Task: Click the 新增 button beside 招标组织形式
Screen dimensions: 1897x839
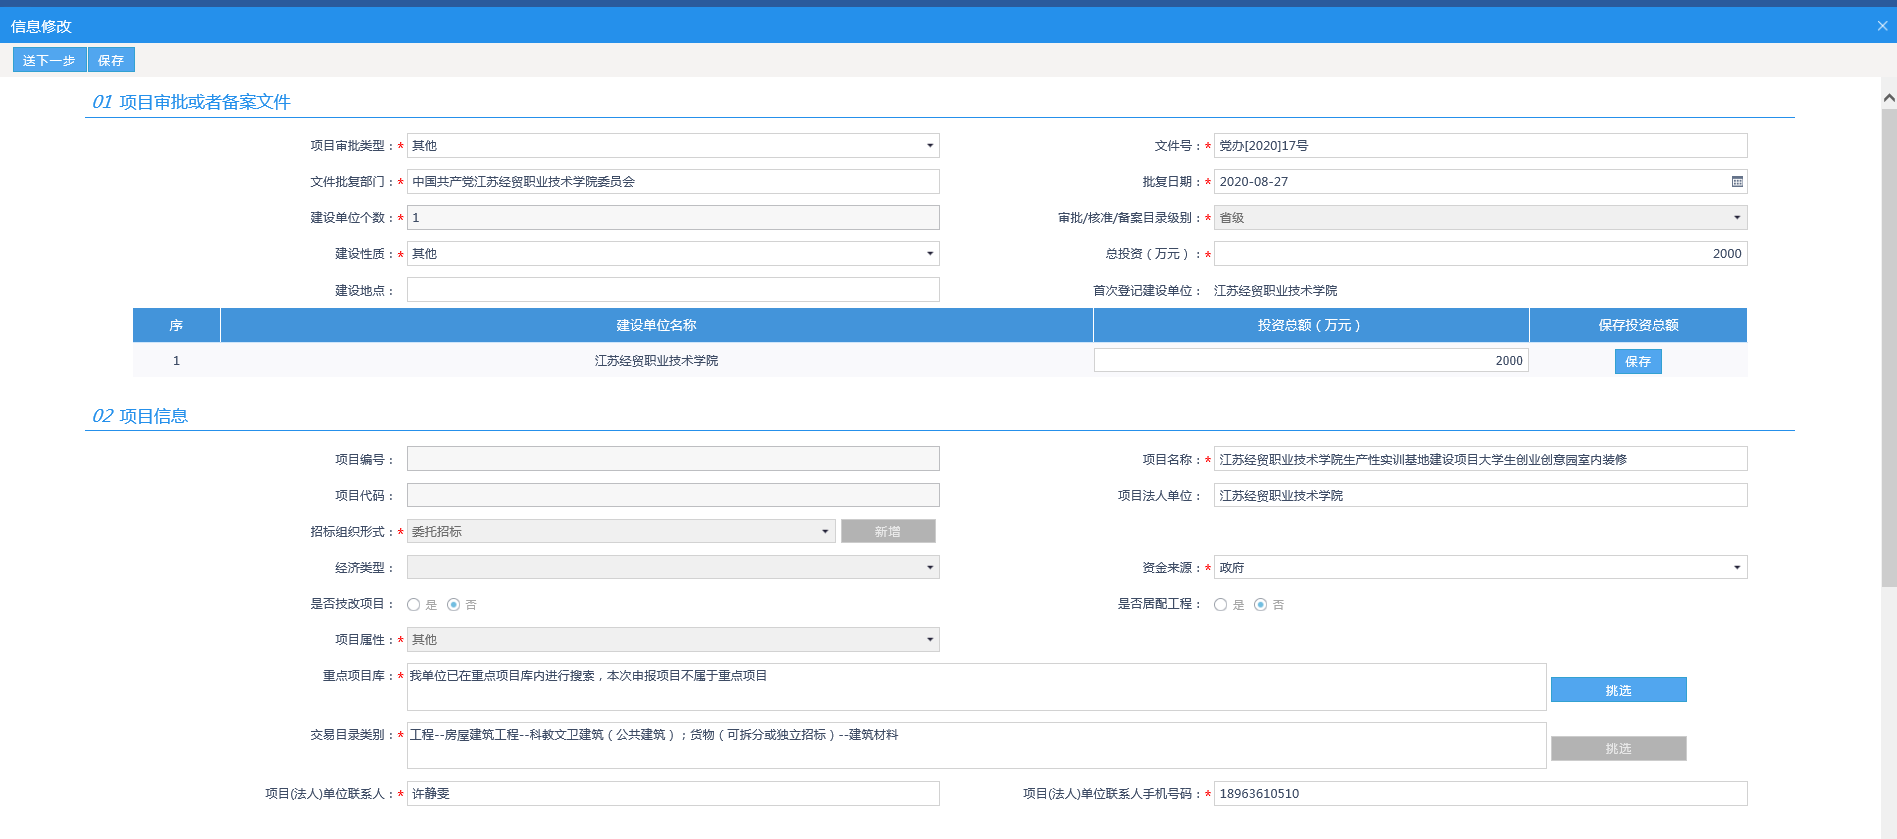Action: pos(887,532)
